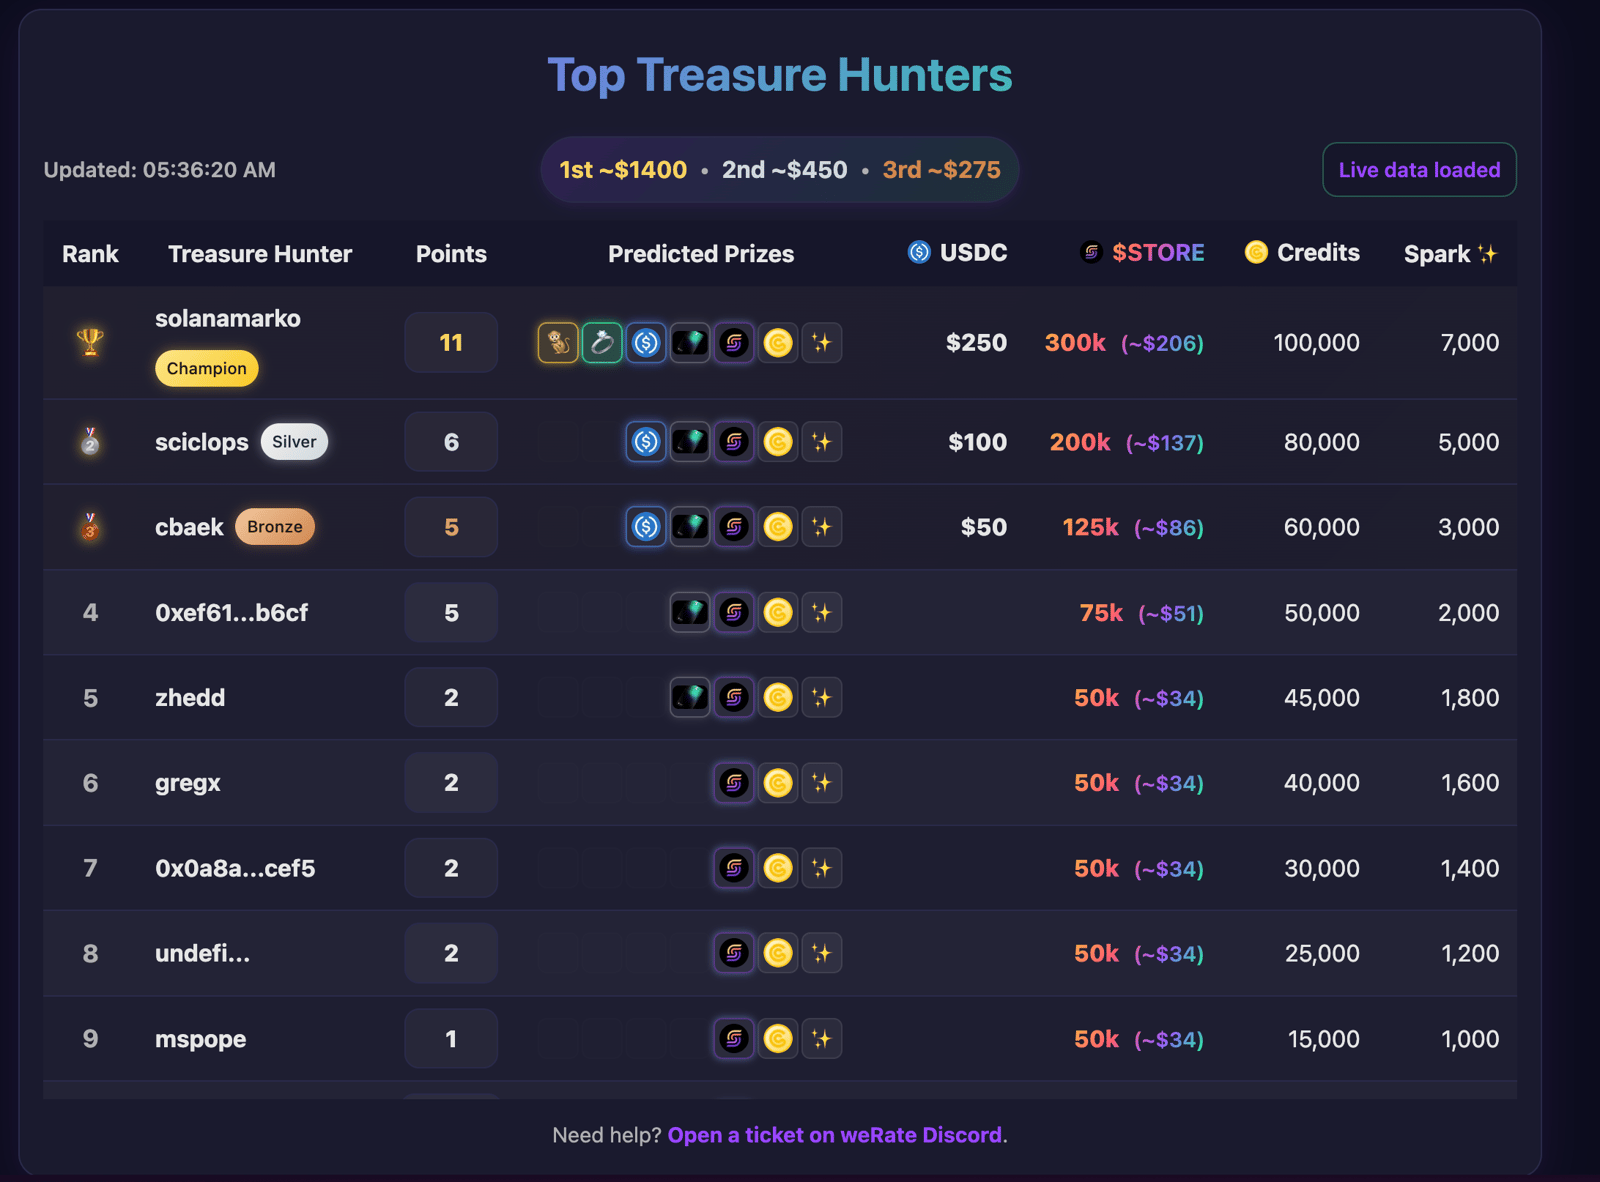Click the card prize icon in zhedd row
The image size is (1600, 1182).
click(x=690, y=698)
